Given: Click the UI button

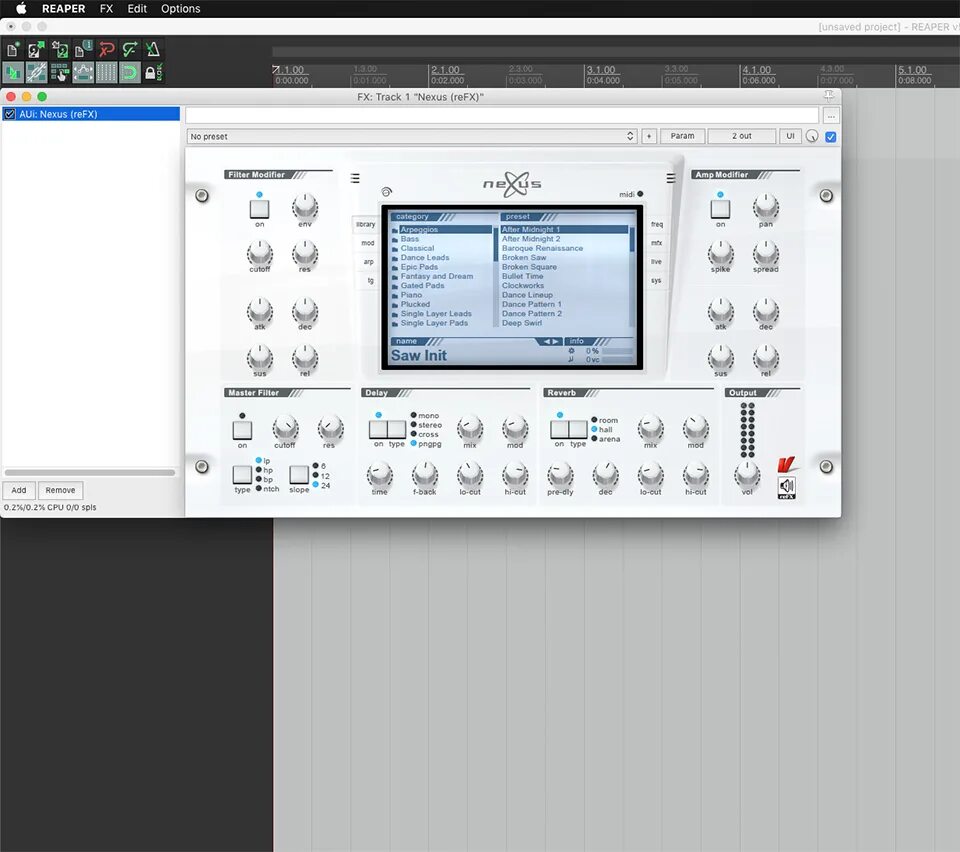Looking at the screenshot, I should tap(790, 136).
